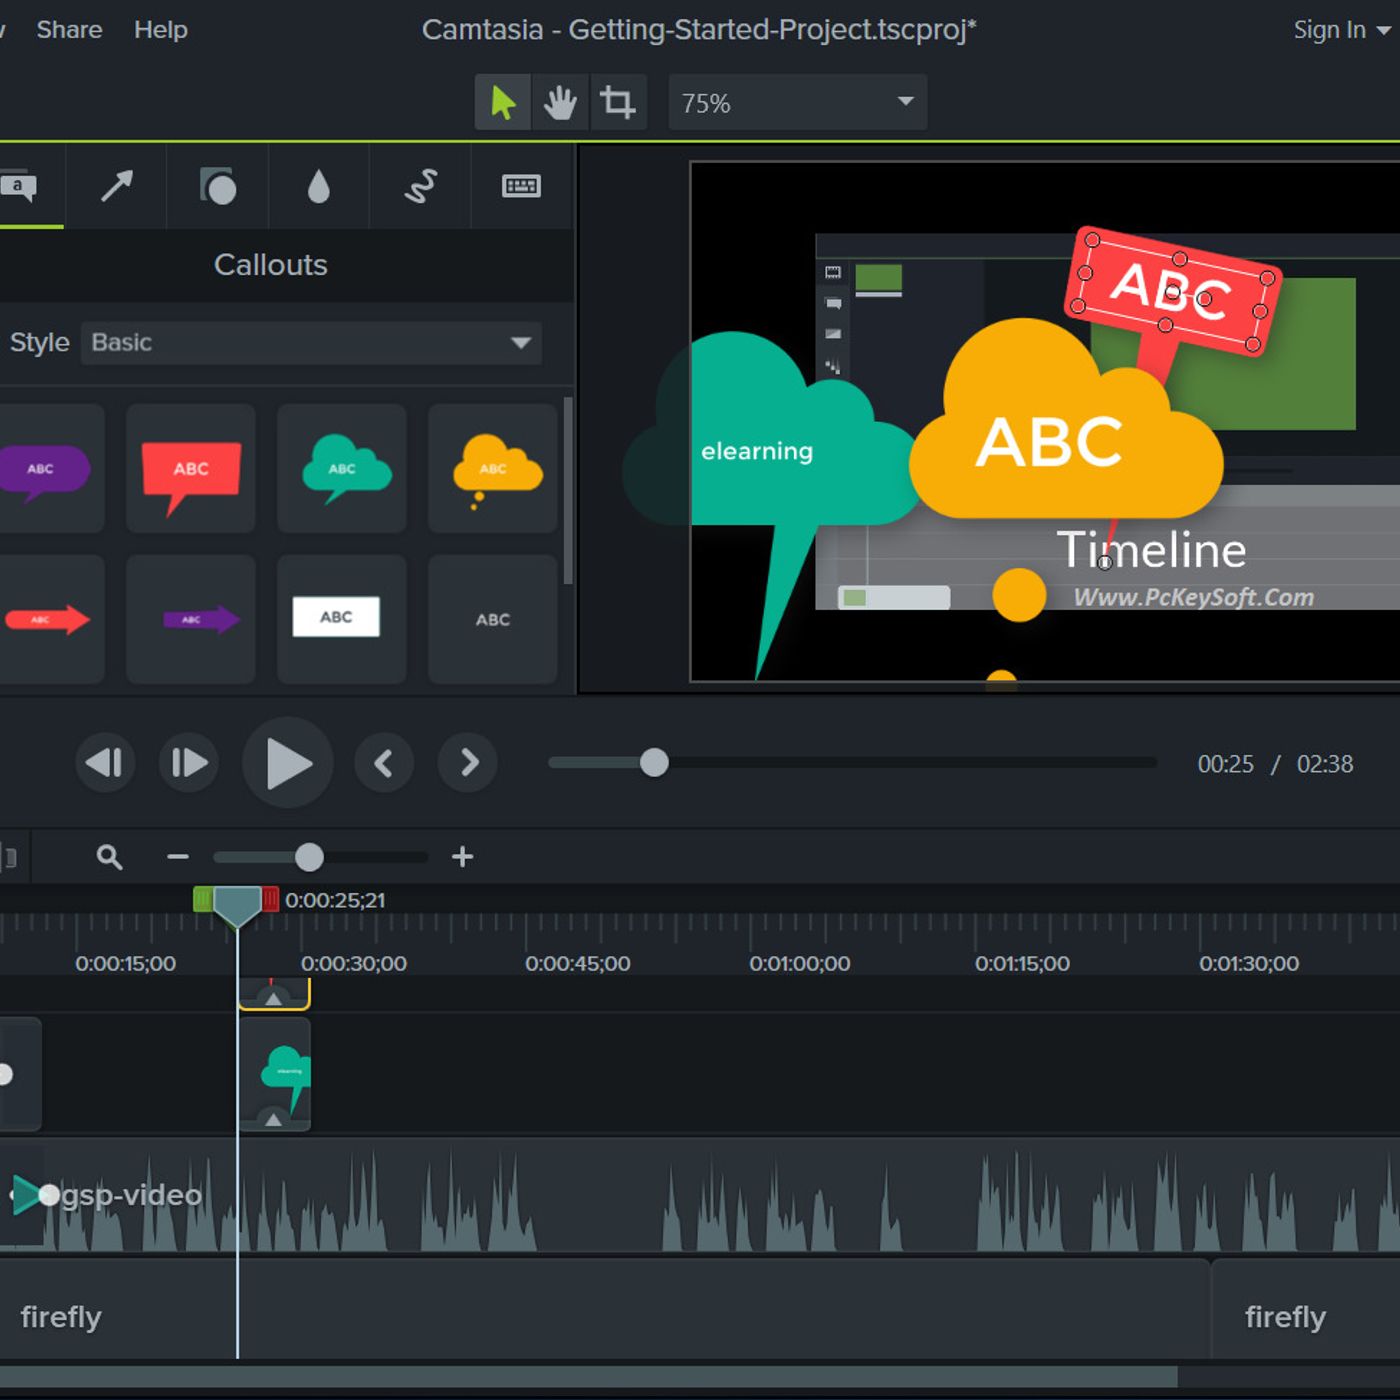Viewport: 1400px width, 1400px height.
Task: Pick the teal cloud callout
Action: point(342,468)
